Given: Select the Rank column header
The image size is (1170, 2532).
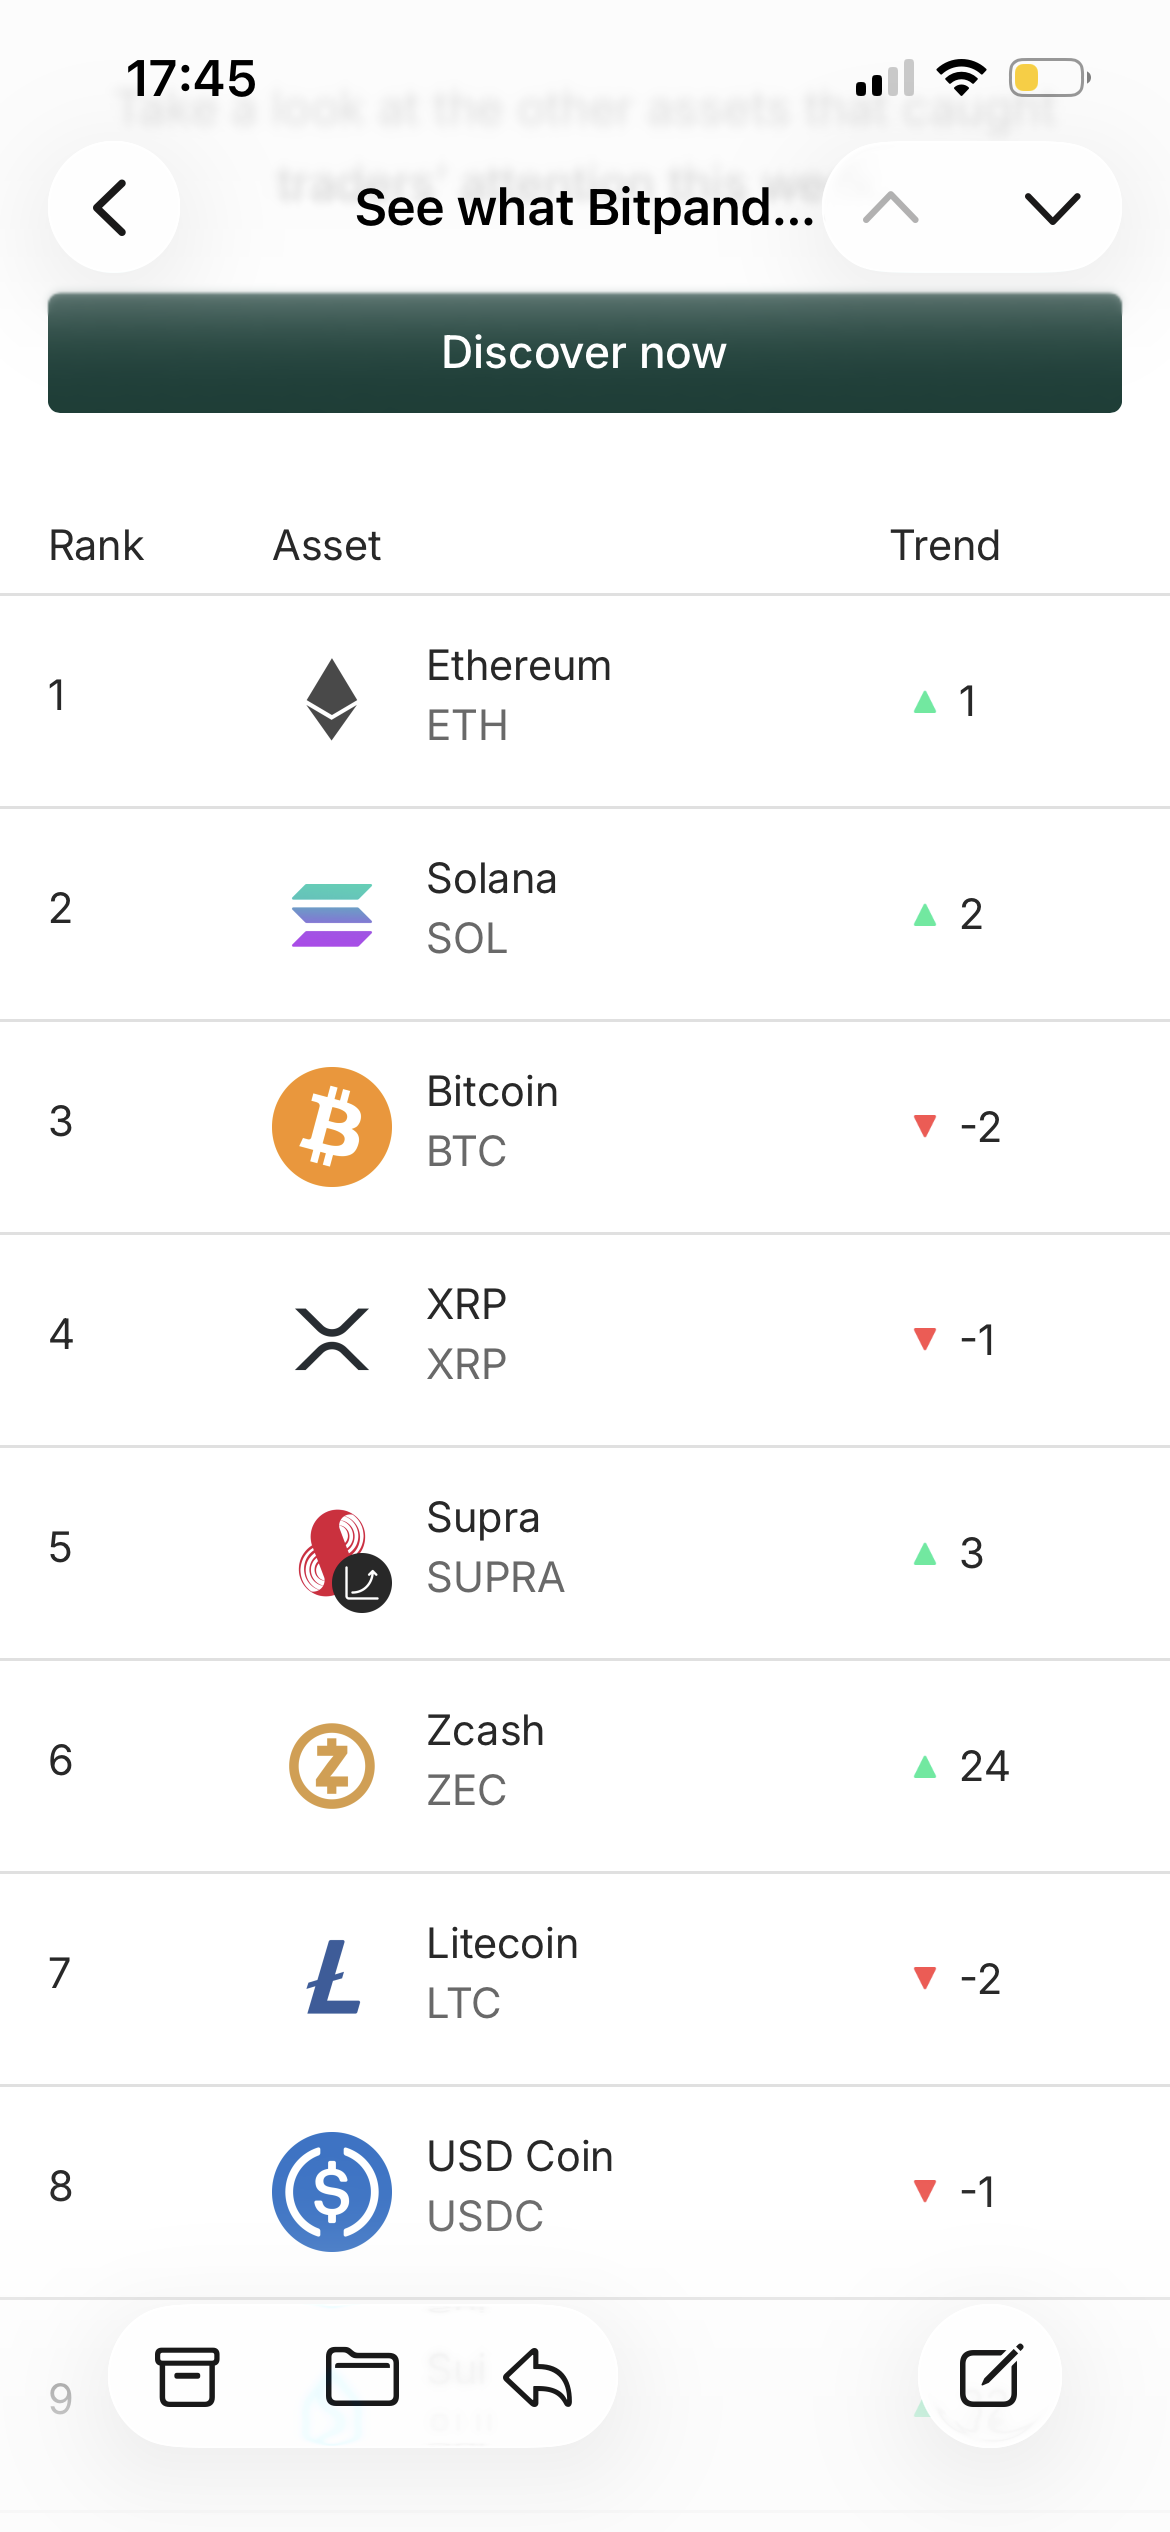Looking at the screenshot, I should [96, 546].
